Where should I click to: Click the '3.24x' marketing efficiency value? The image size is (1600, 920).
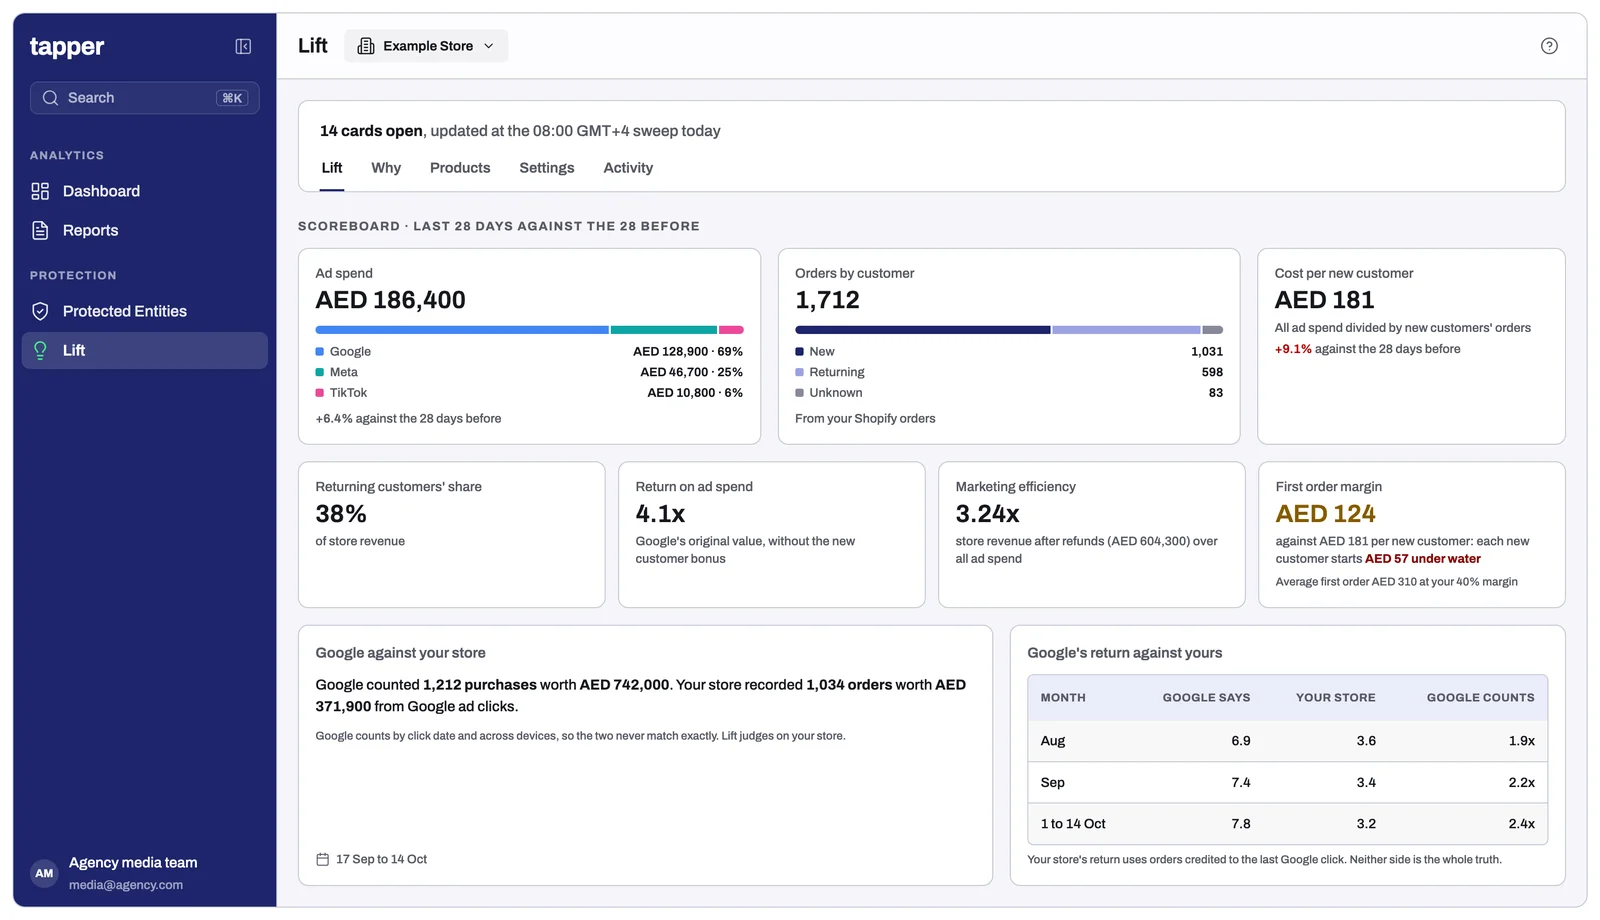coord(987,514)
